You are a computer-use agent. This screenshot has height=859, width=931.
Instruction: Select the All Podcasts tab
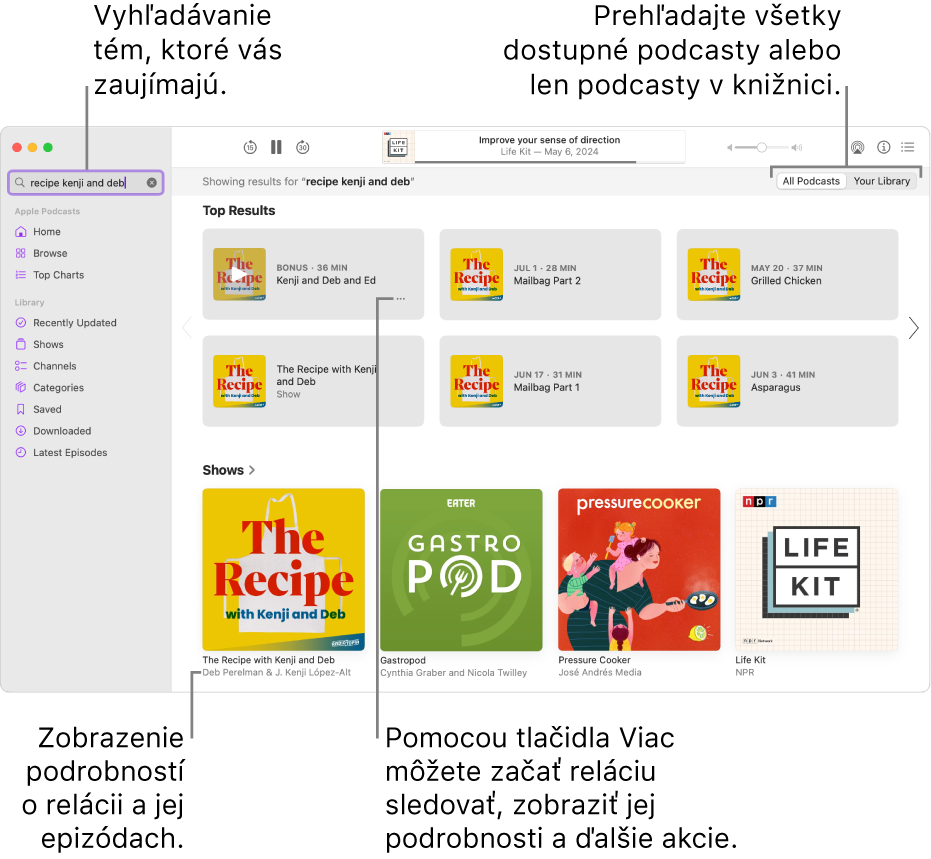click(811, 181)
